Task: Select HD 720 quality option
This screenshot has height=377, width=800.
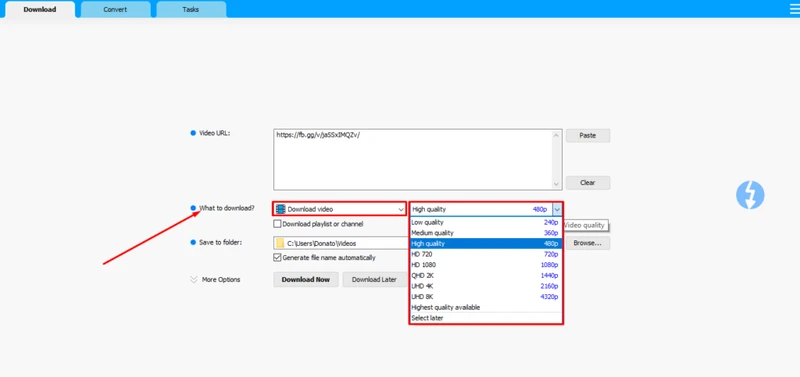Action: click(485, 254)
